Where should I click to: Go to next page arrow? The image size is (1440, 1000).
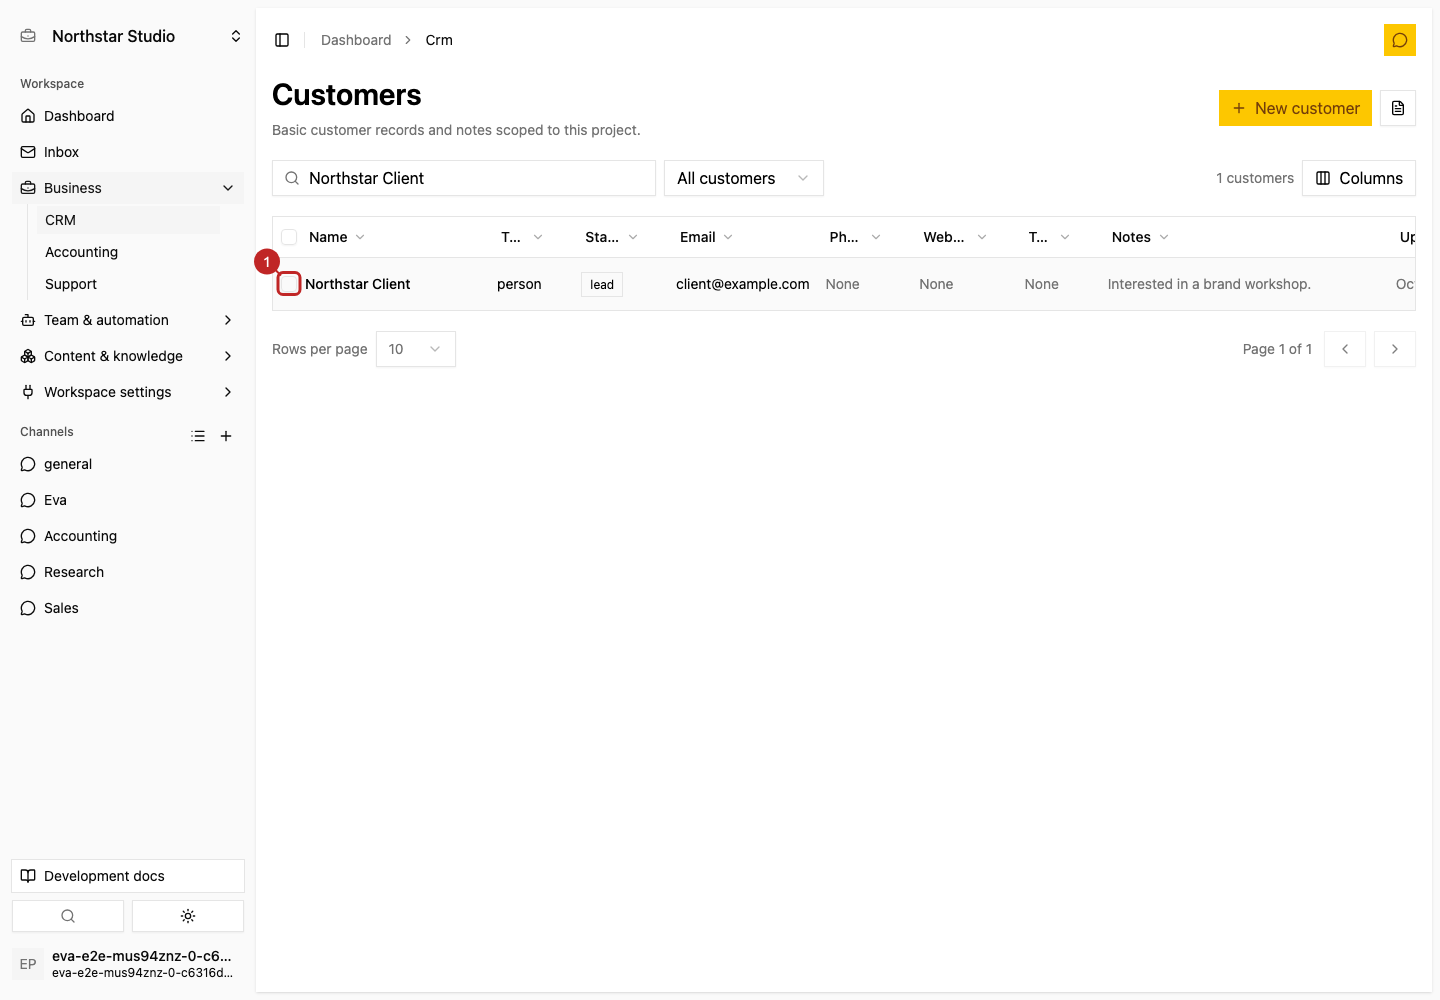(1395, 349)
